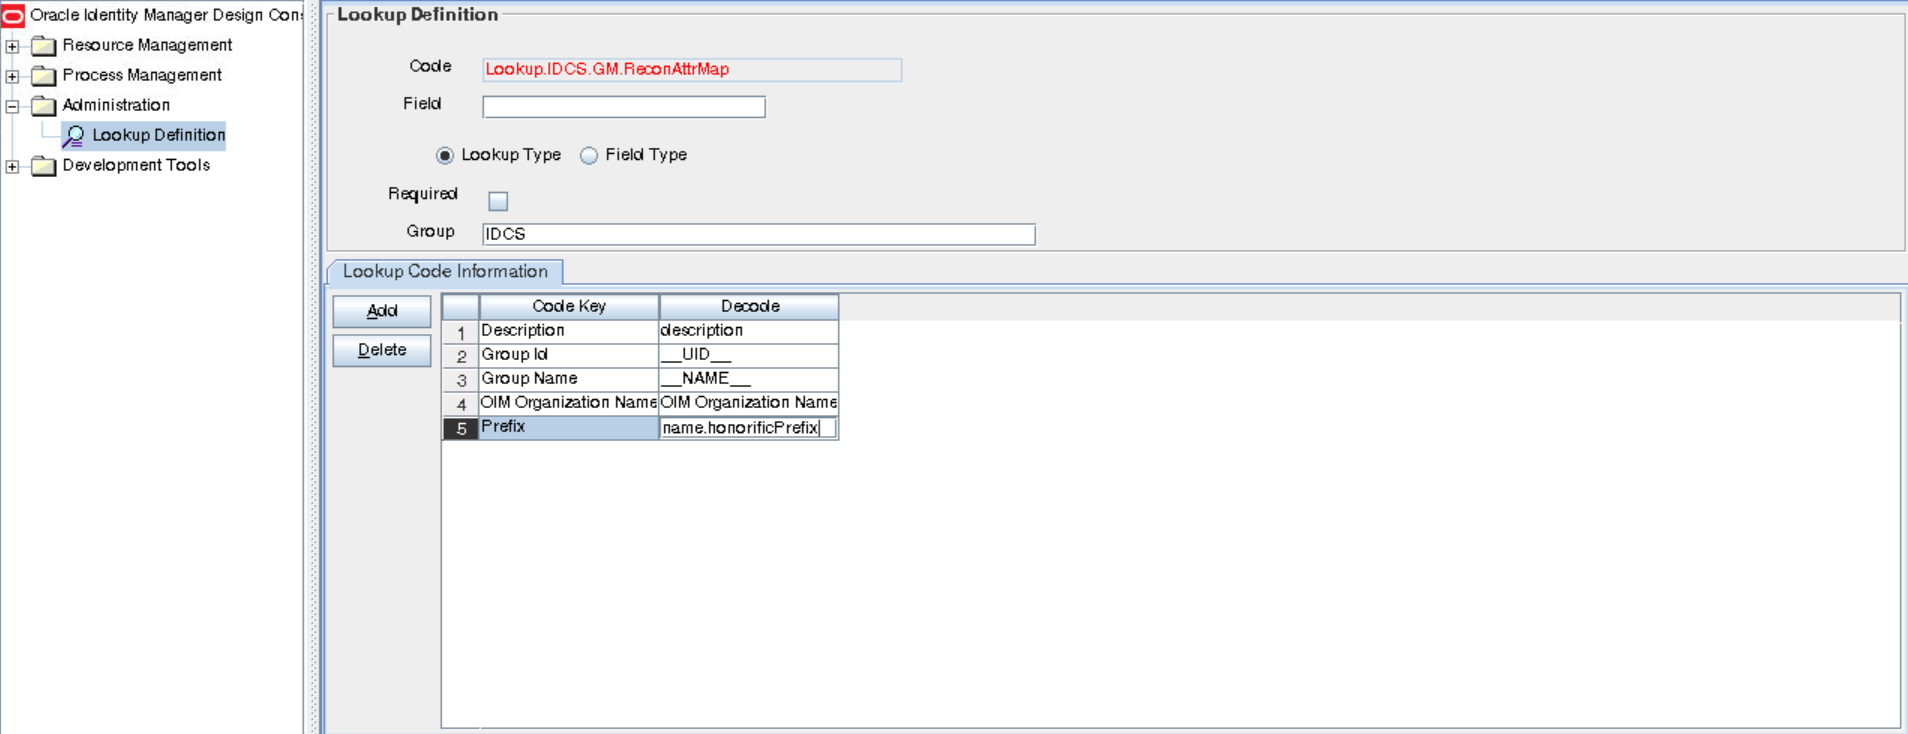Viewport: 1908px width, 734px height.
Task: Click the name.honorificPrefix decode cell
Action: point(749,428)
